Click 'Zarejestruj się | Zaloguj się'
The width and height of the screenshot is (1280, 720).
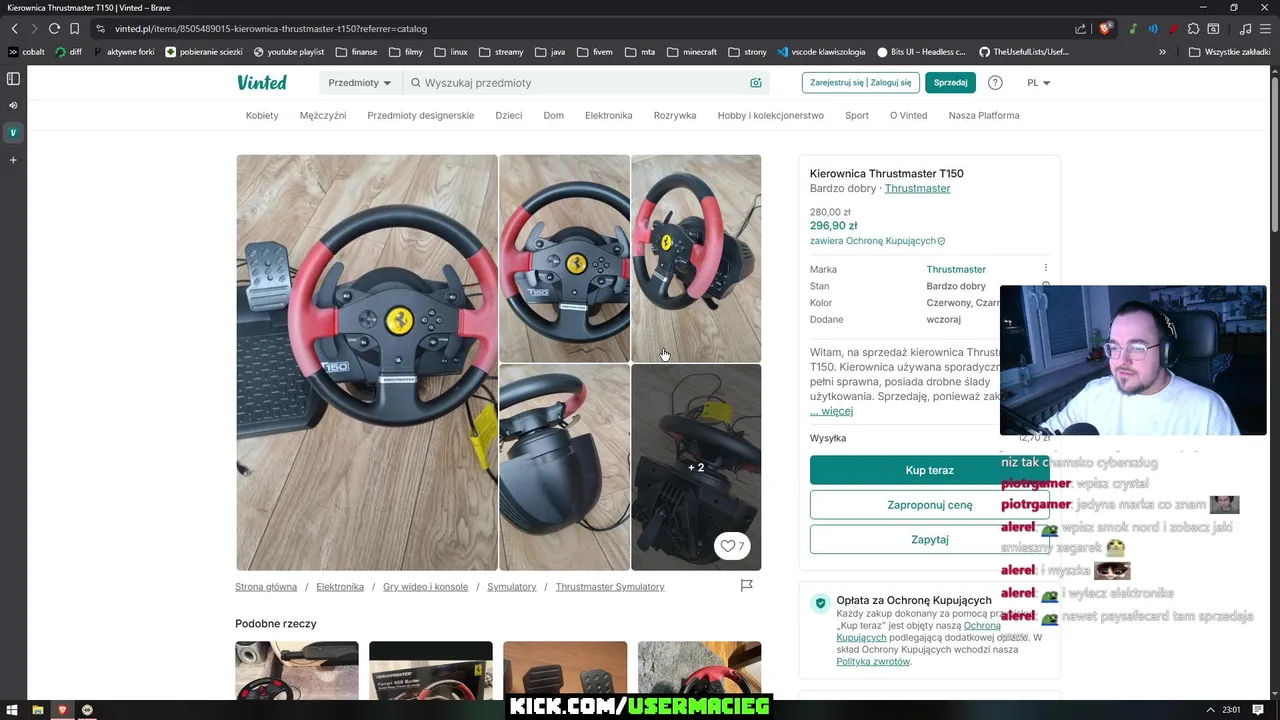click(x=860, y=83)
